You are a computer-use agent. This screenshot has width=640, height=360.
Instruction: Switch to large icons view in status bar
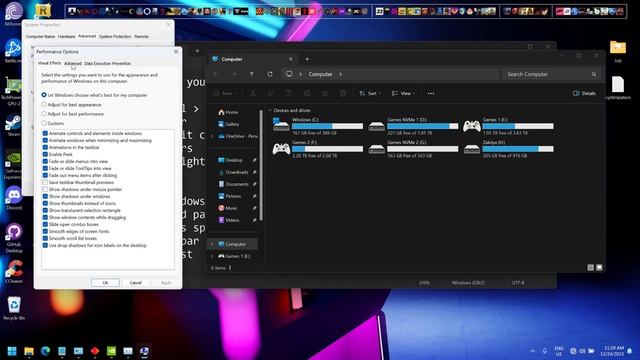pos(599,267)
